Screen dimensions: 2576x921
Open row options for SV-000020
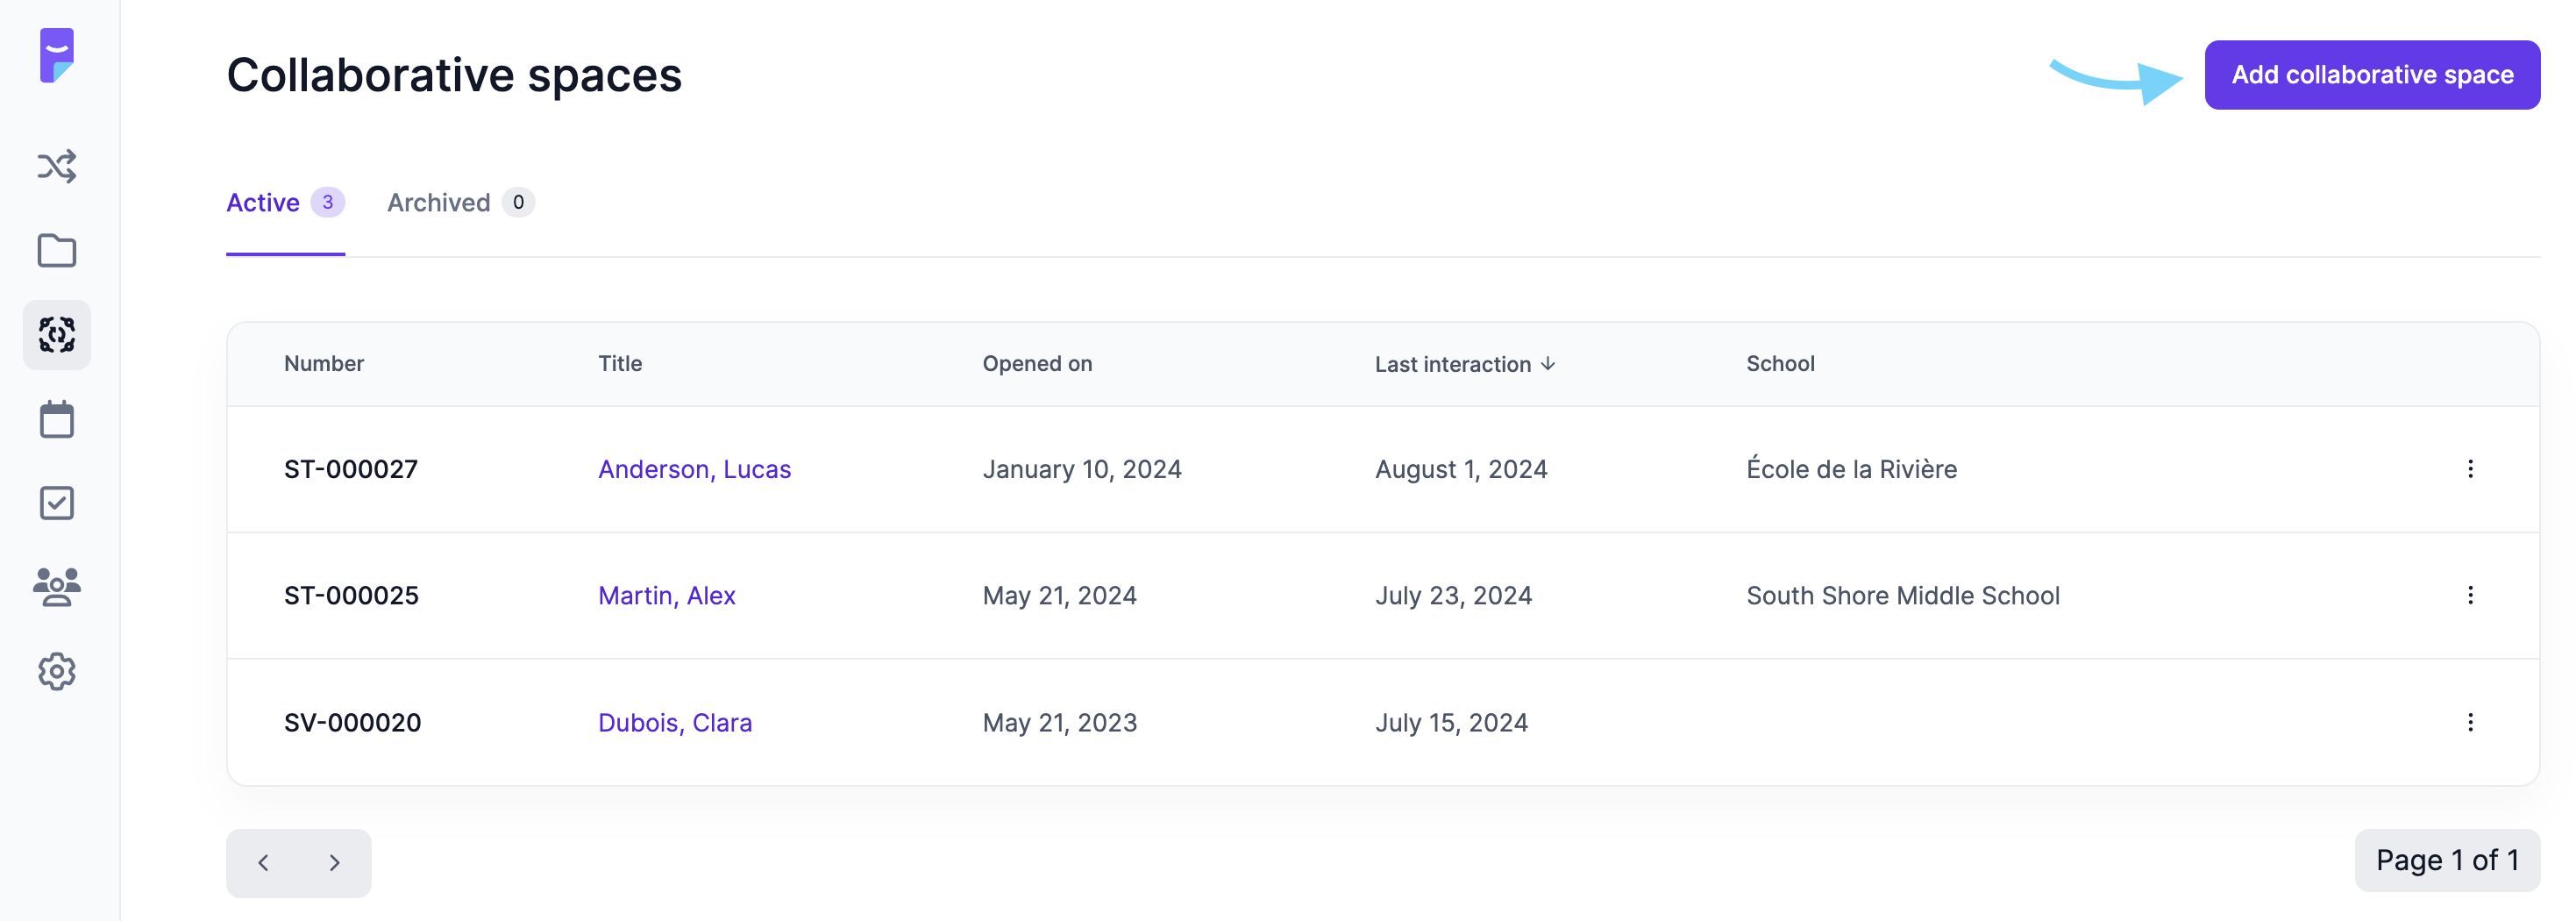(2470, 722)
